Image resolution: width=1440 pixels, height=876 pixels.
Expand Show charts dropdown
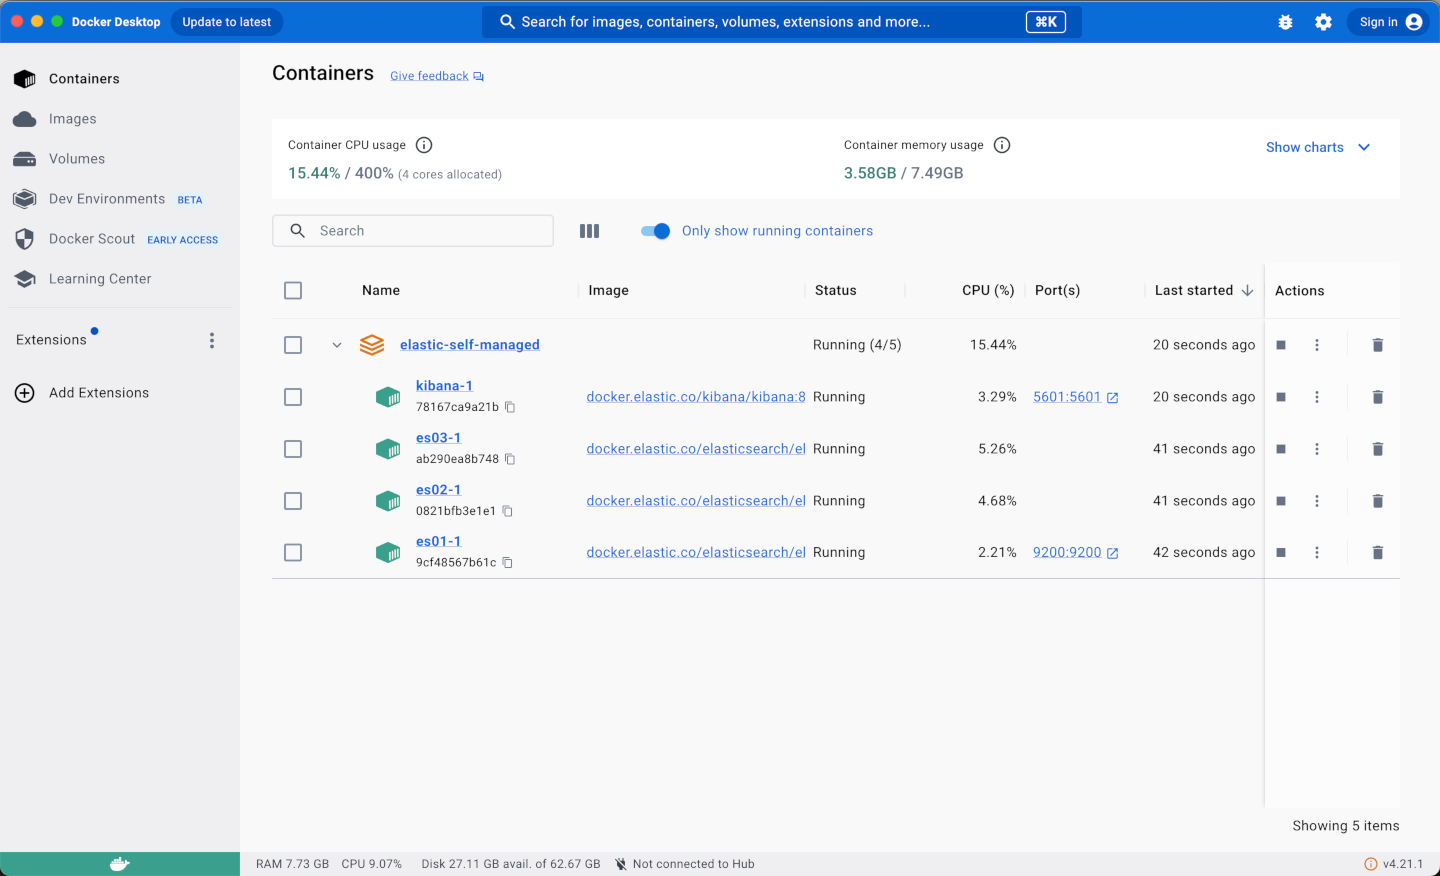click(1318, 147)
